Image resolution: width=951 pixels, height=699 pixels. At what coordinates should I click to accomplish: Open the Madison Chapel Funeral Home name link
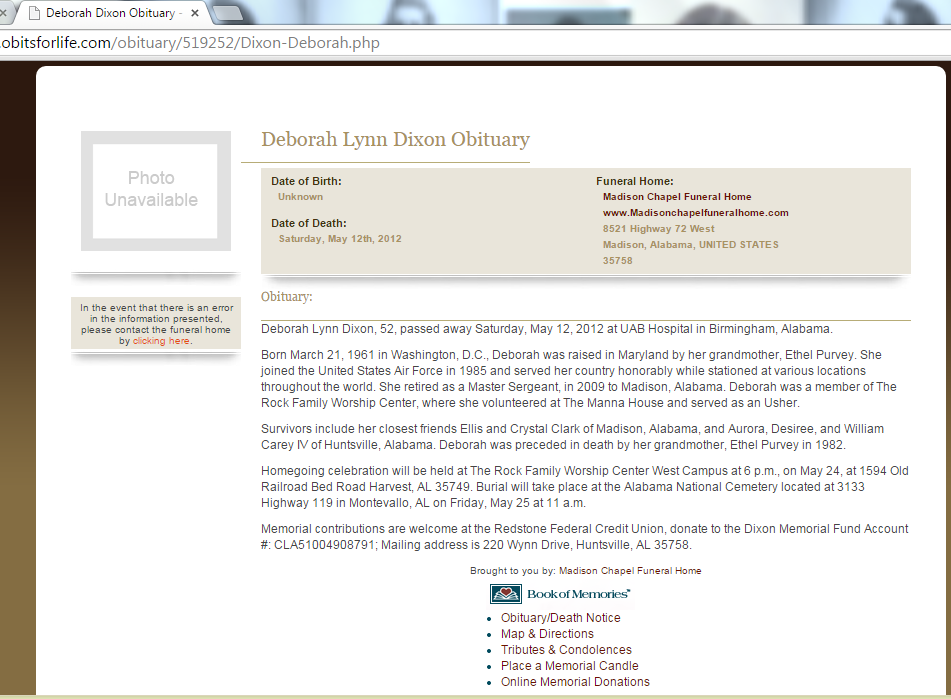tap(677, 197)
